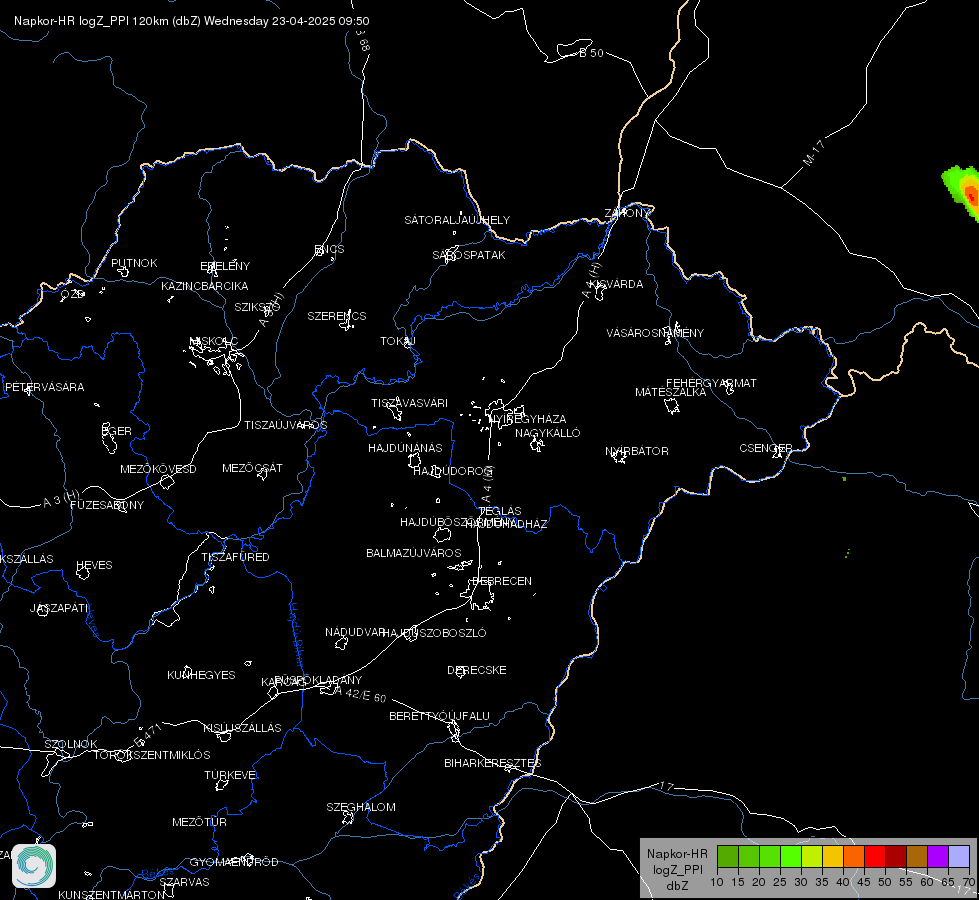Click the M-17 road label
This screenshot has width=979, height=900.
(814, 153)
